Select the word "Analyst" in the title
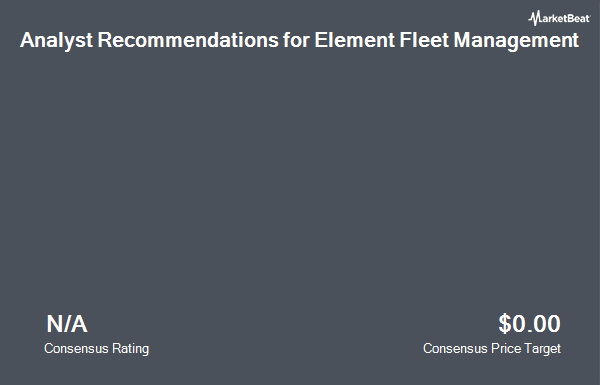This screenshot has height=385, width=600. (56, 40)
